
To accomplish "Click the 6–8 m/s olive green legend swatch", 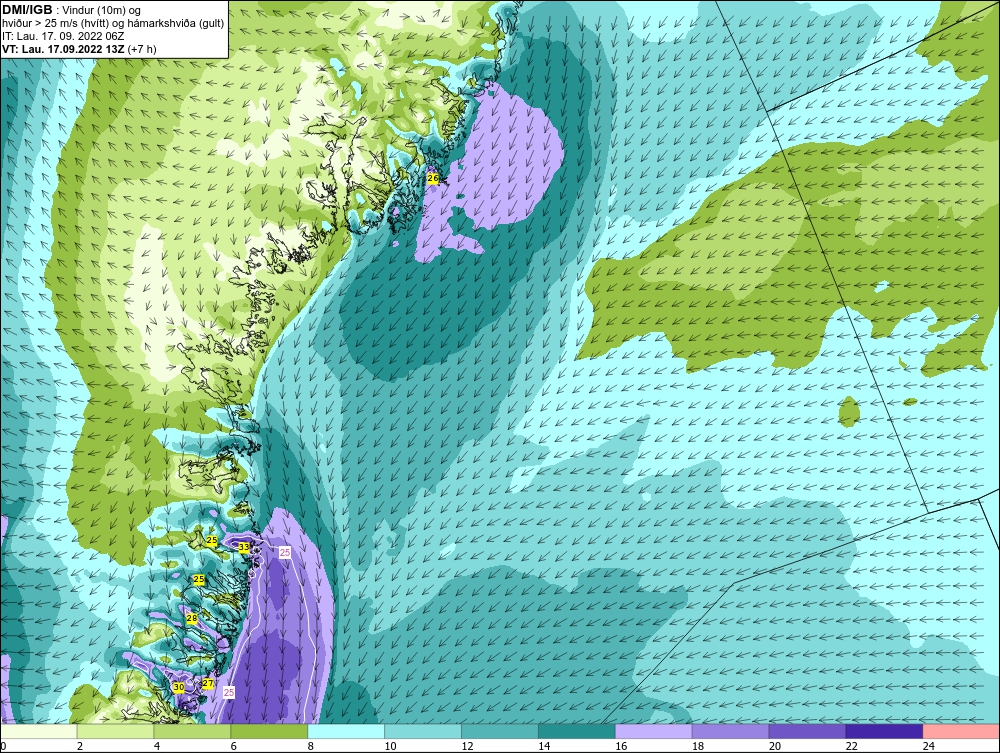I will point(269,731).
